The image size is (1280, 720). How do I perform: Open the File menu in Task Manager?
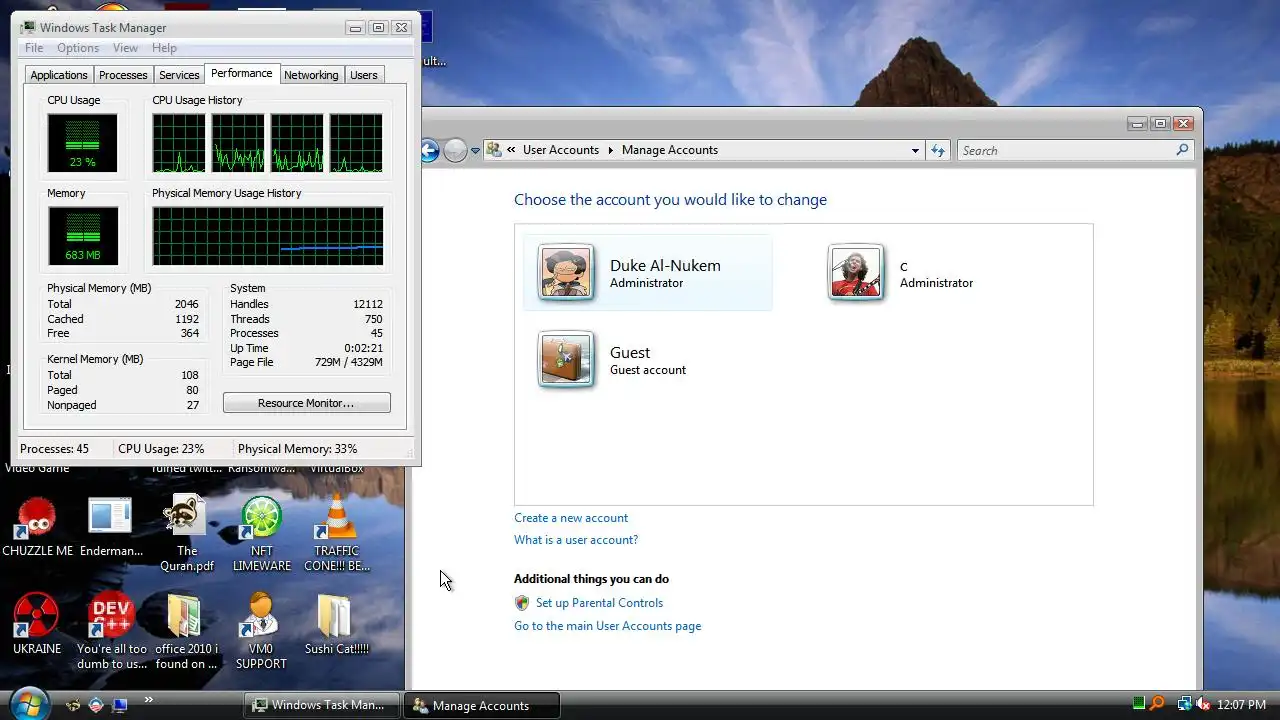pos(34,48)
